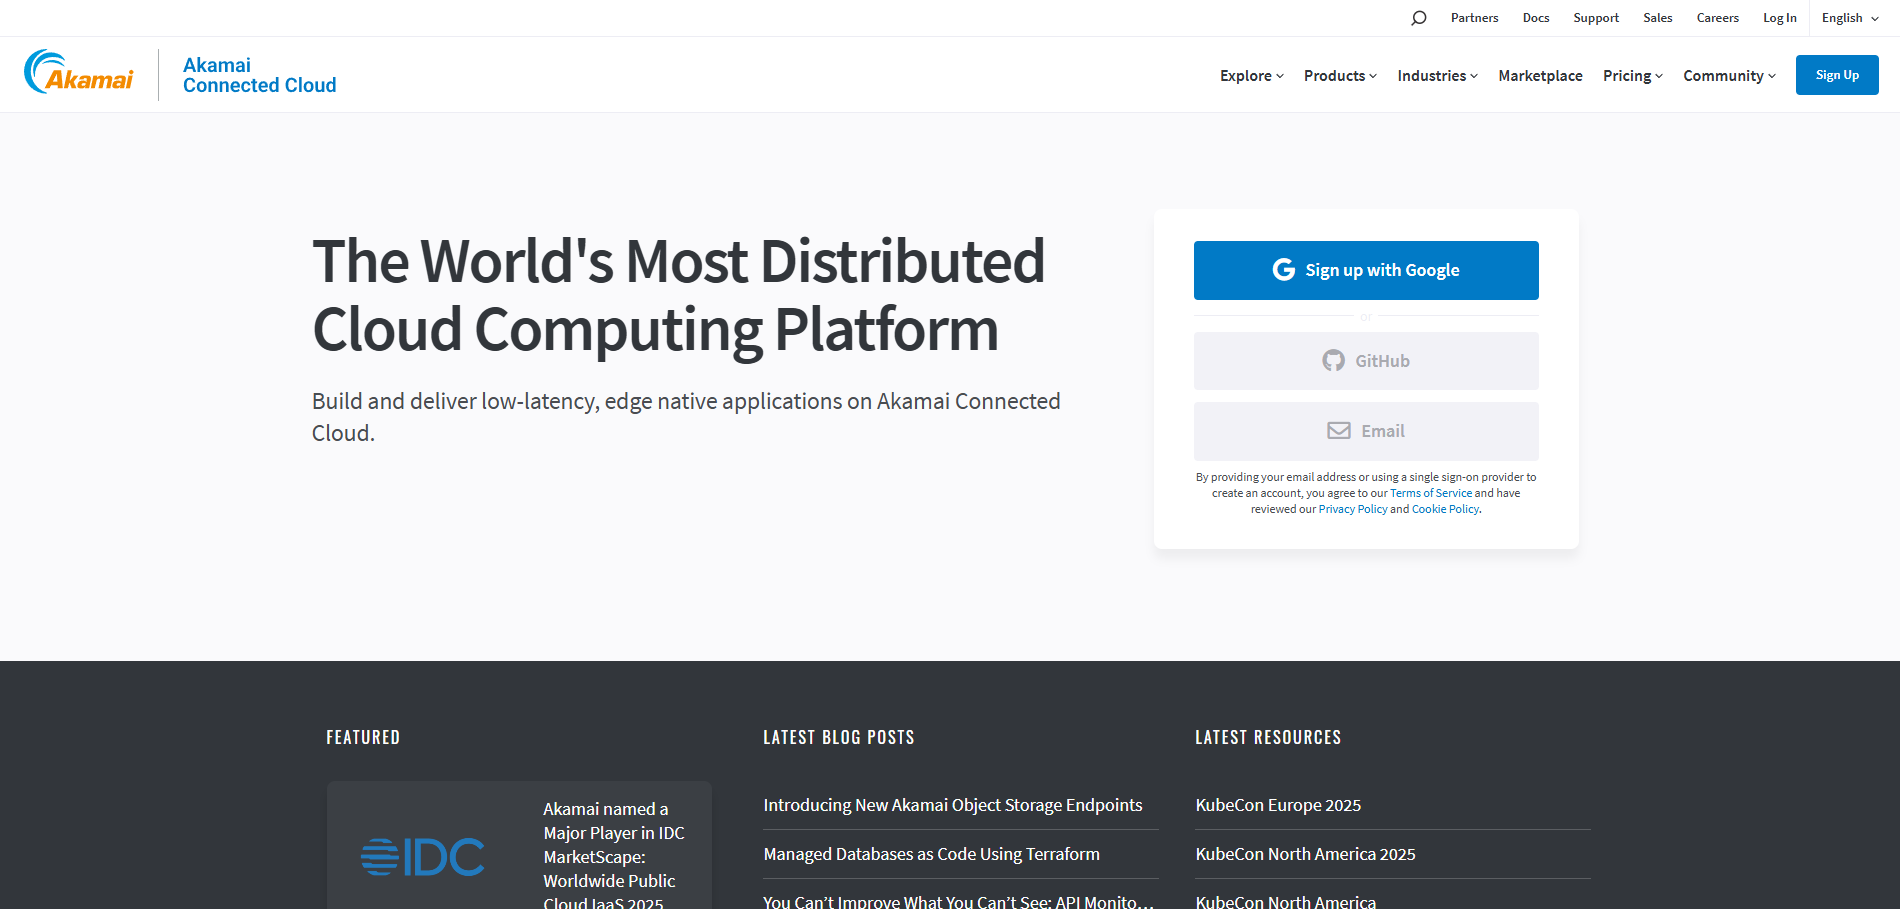Click the Akamai logo
The height and width of the screenshot is (909, 1900).
(x=79, y=74)
